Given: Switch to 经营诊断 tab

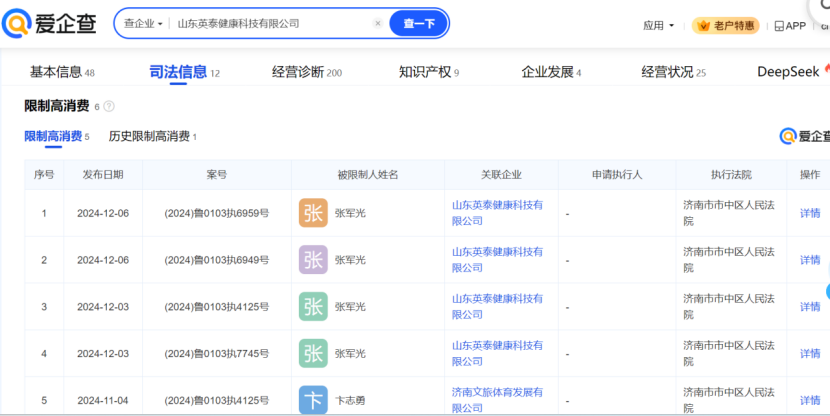Looking at the screenshot, I should (x=307, y=72).
